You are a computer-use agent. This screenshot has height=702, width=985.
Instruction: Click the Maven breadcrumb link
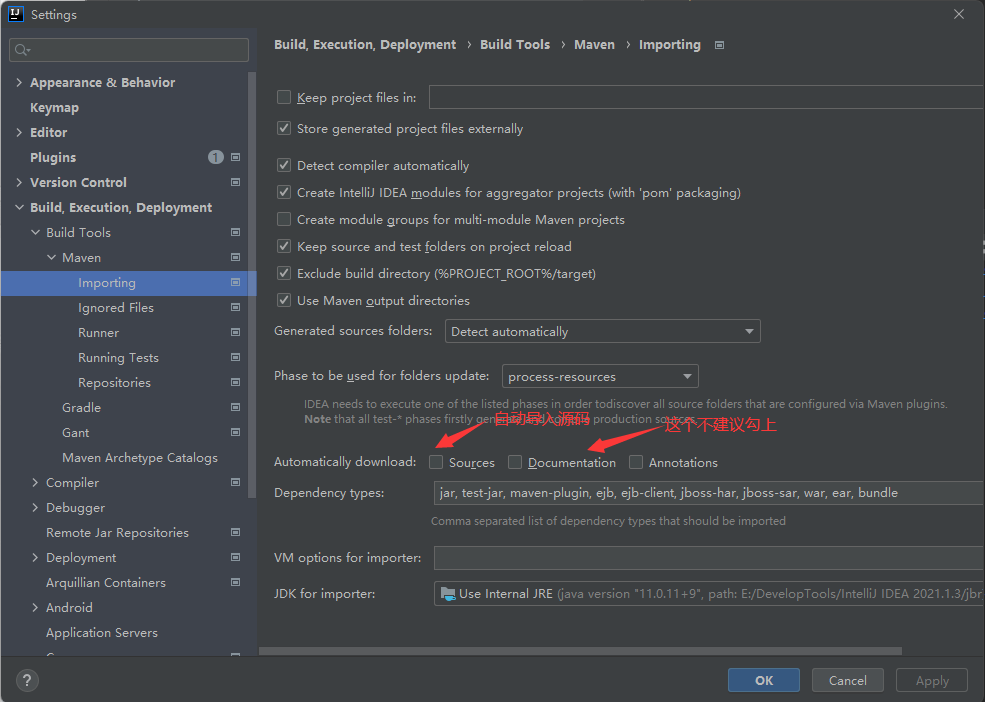click(x=594, y=45)
